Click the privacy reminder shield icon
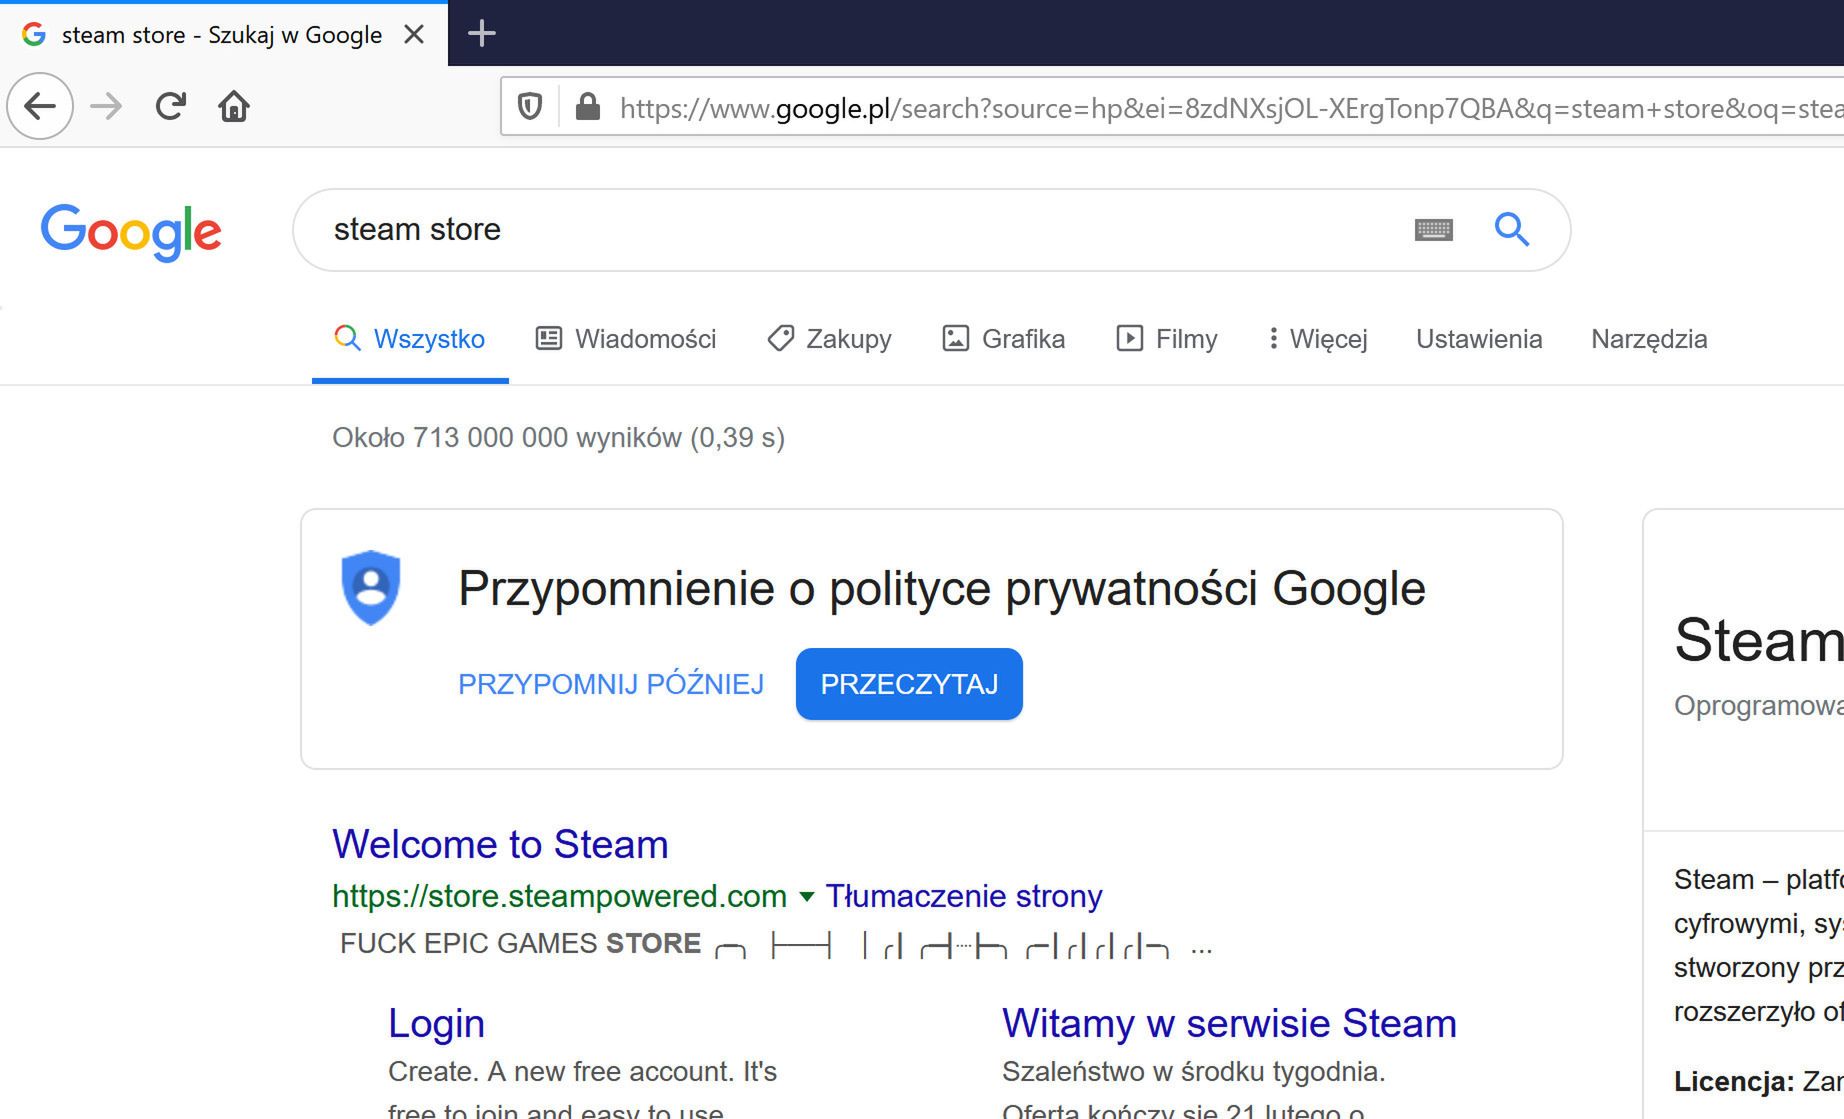Image resolution: width=1844 pixels, height=1119 pixels. point(371,588)
